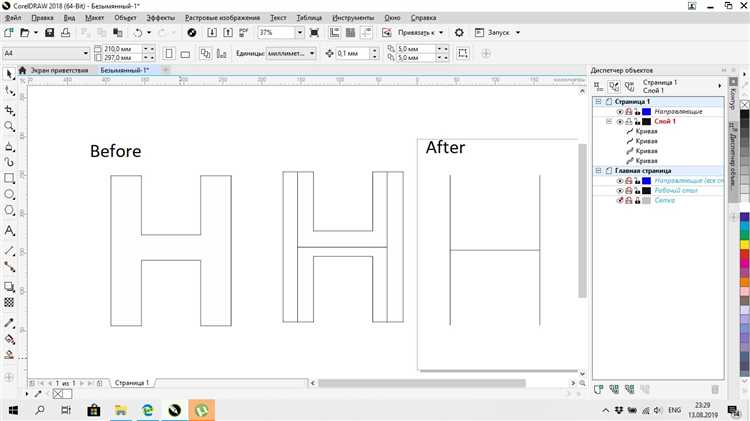Pick the yellow swatch in color palette
This screenshot has height=421, width=750.
coord(745,244)
